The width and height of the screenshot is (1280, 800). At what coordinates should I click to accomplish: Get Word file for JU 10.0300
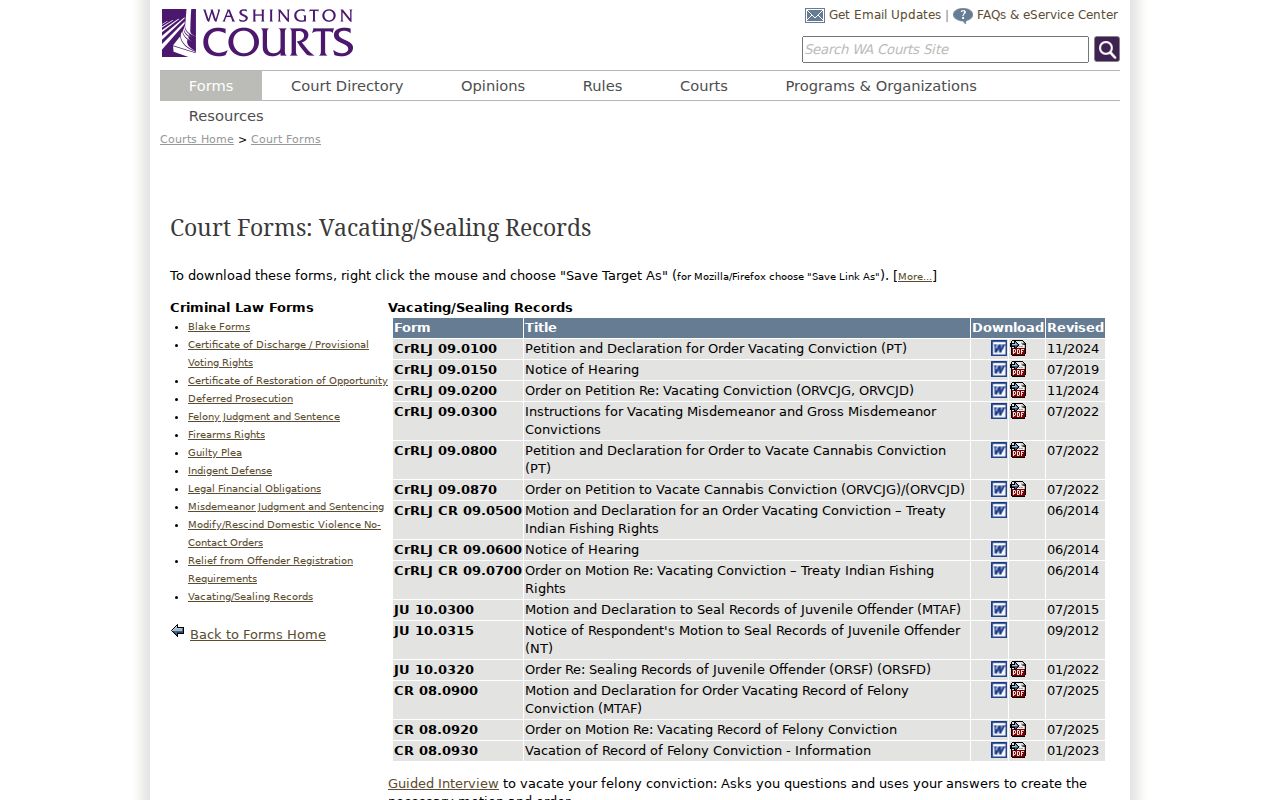[999, 609]
